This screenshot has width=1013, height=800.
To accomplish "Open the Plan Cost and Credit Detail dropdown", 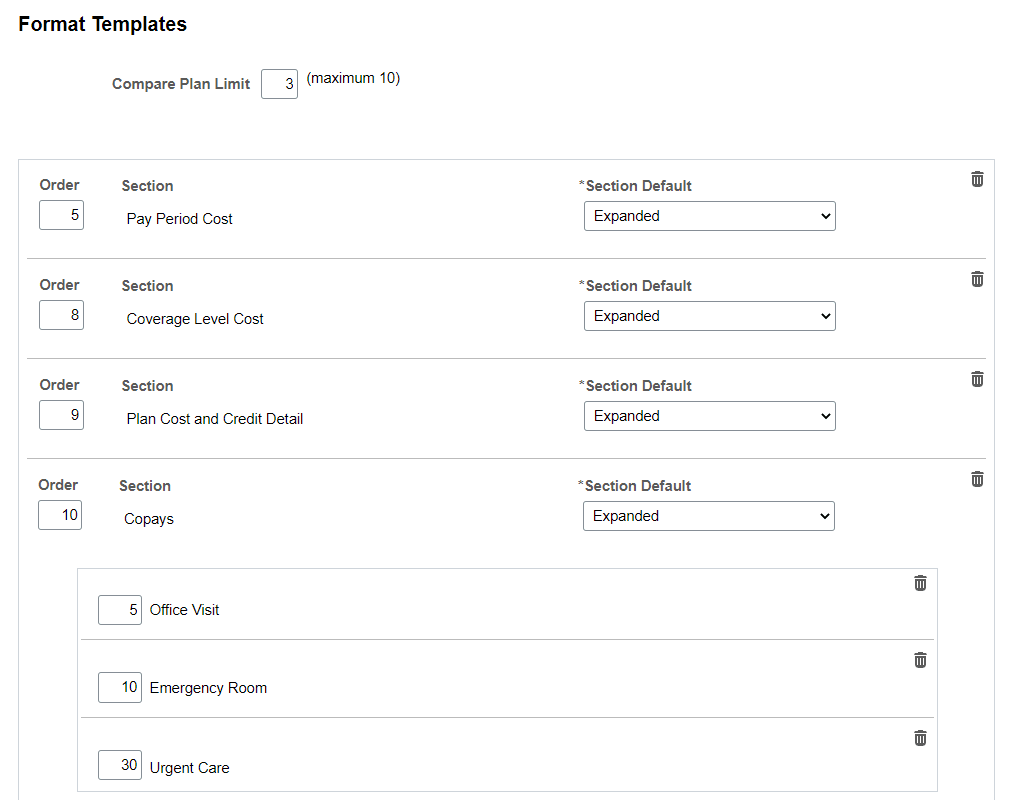I will click(709, 416).
